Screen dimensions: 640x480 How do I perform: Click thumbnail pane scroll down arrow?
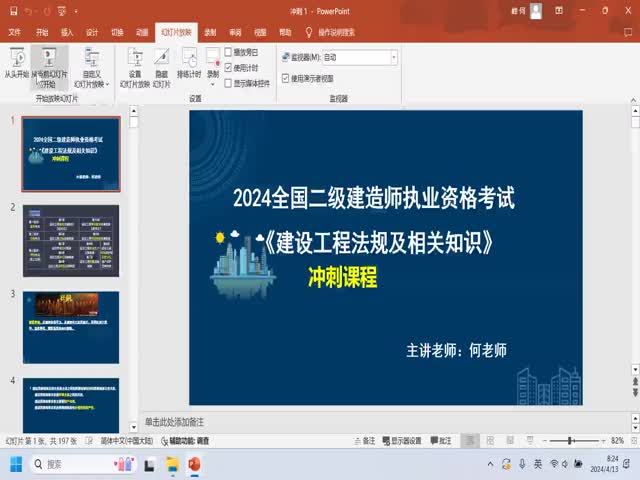(133, 427)
